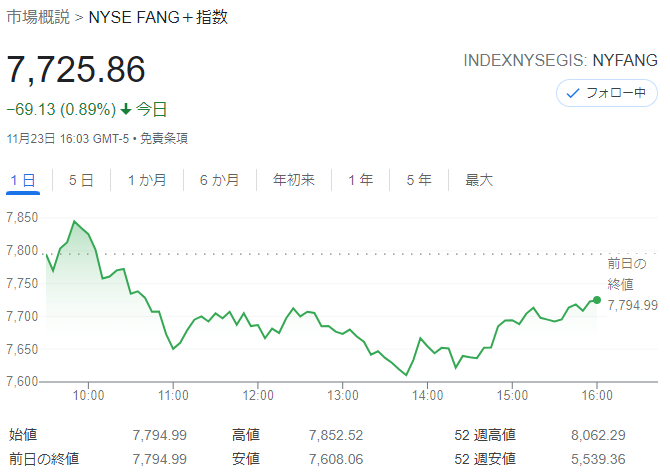Open the 免責条項 disclaimer link
The height and width of the screenshot is (476, 670).
click(164, 138)
